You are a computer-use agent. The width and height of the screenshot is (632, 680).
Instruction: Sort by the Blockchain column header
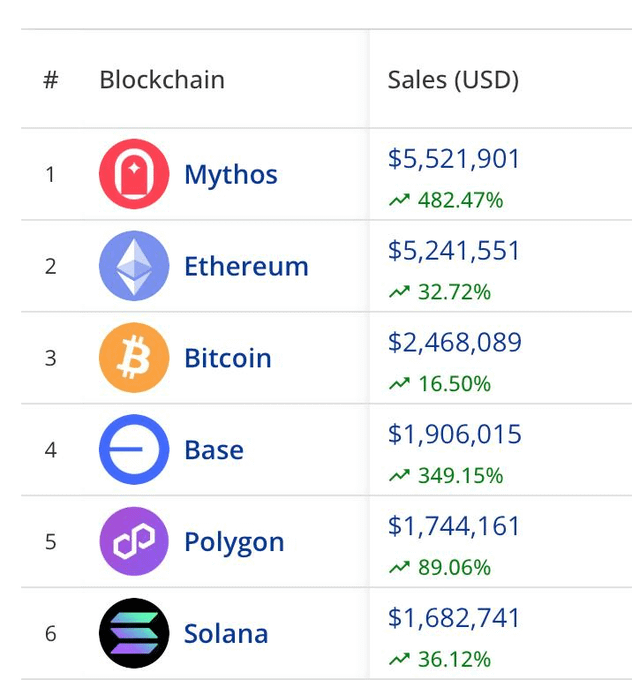click(162, 80)
